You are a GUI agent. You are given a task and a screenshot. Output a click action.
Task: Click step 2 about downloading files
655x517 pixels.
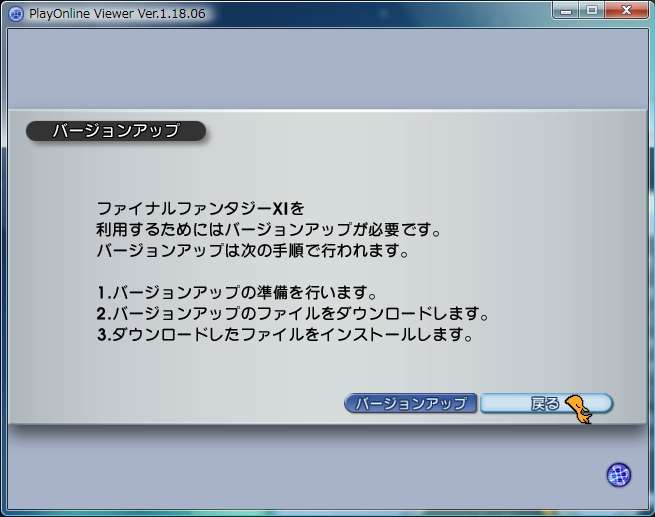click(292, 313)
